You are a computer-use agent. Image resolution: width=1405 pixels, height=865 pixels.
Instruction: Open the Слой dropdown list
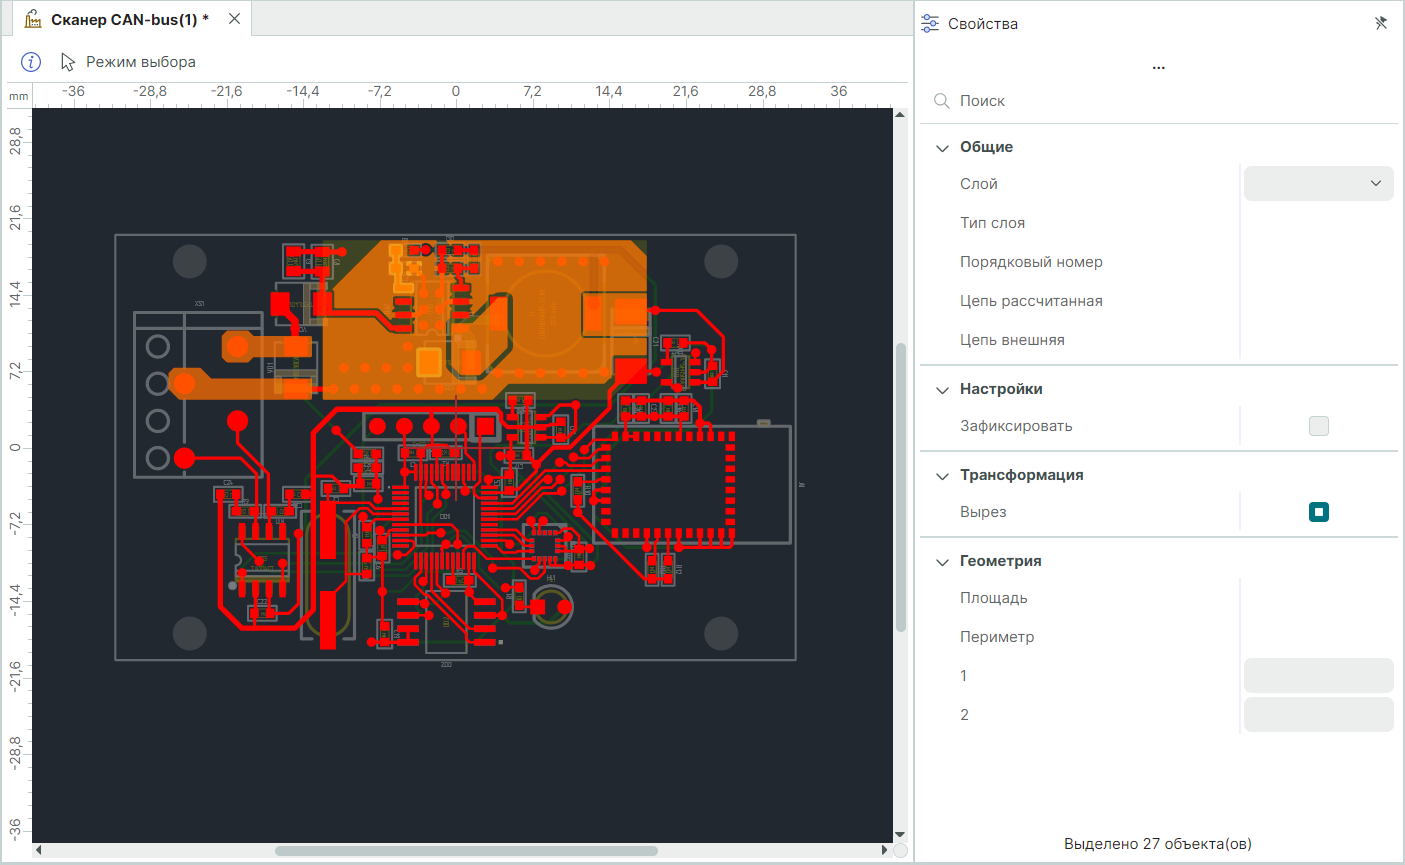pyautogui.click(x=1318, y=184)
